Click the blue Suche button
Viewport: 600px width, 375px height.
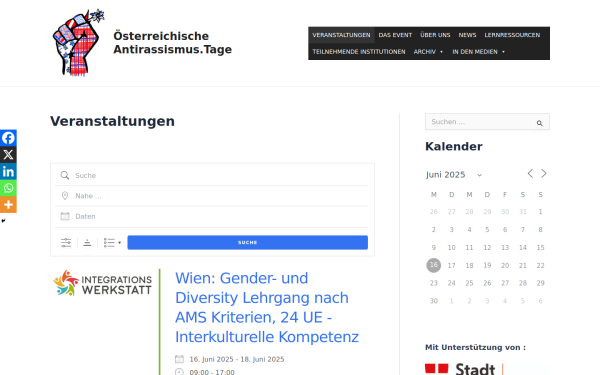[248, 243]
